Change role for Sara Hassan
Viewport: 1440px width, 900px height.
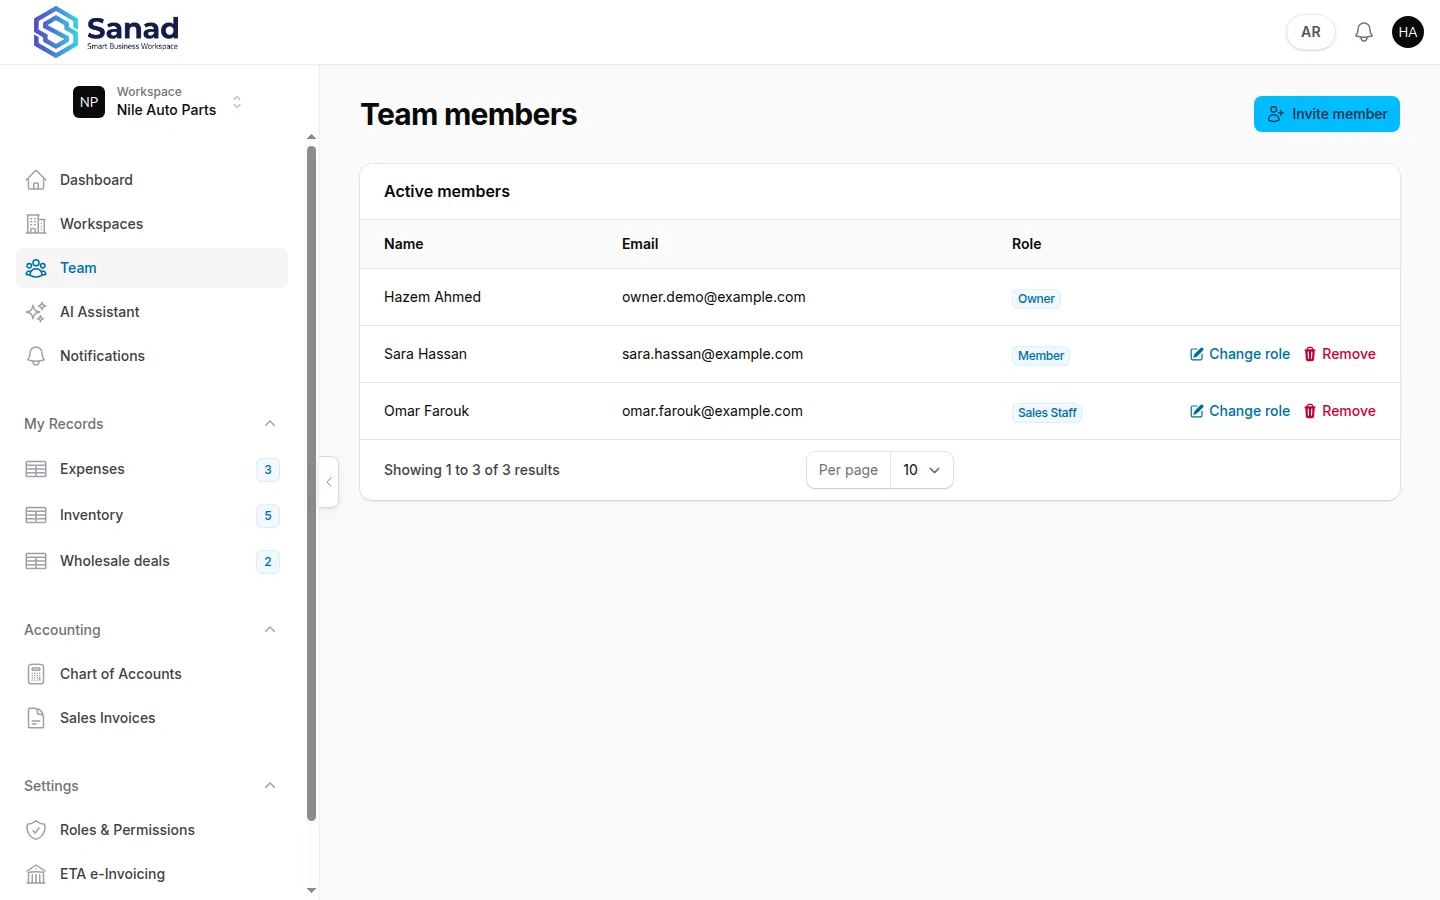(x=1240, y=354)
